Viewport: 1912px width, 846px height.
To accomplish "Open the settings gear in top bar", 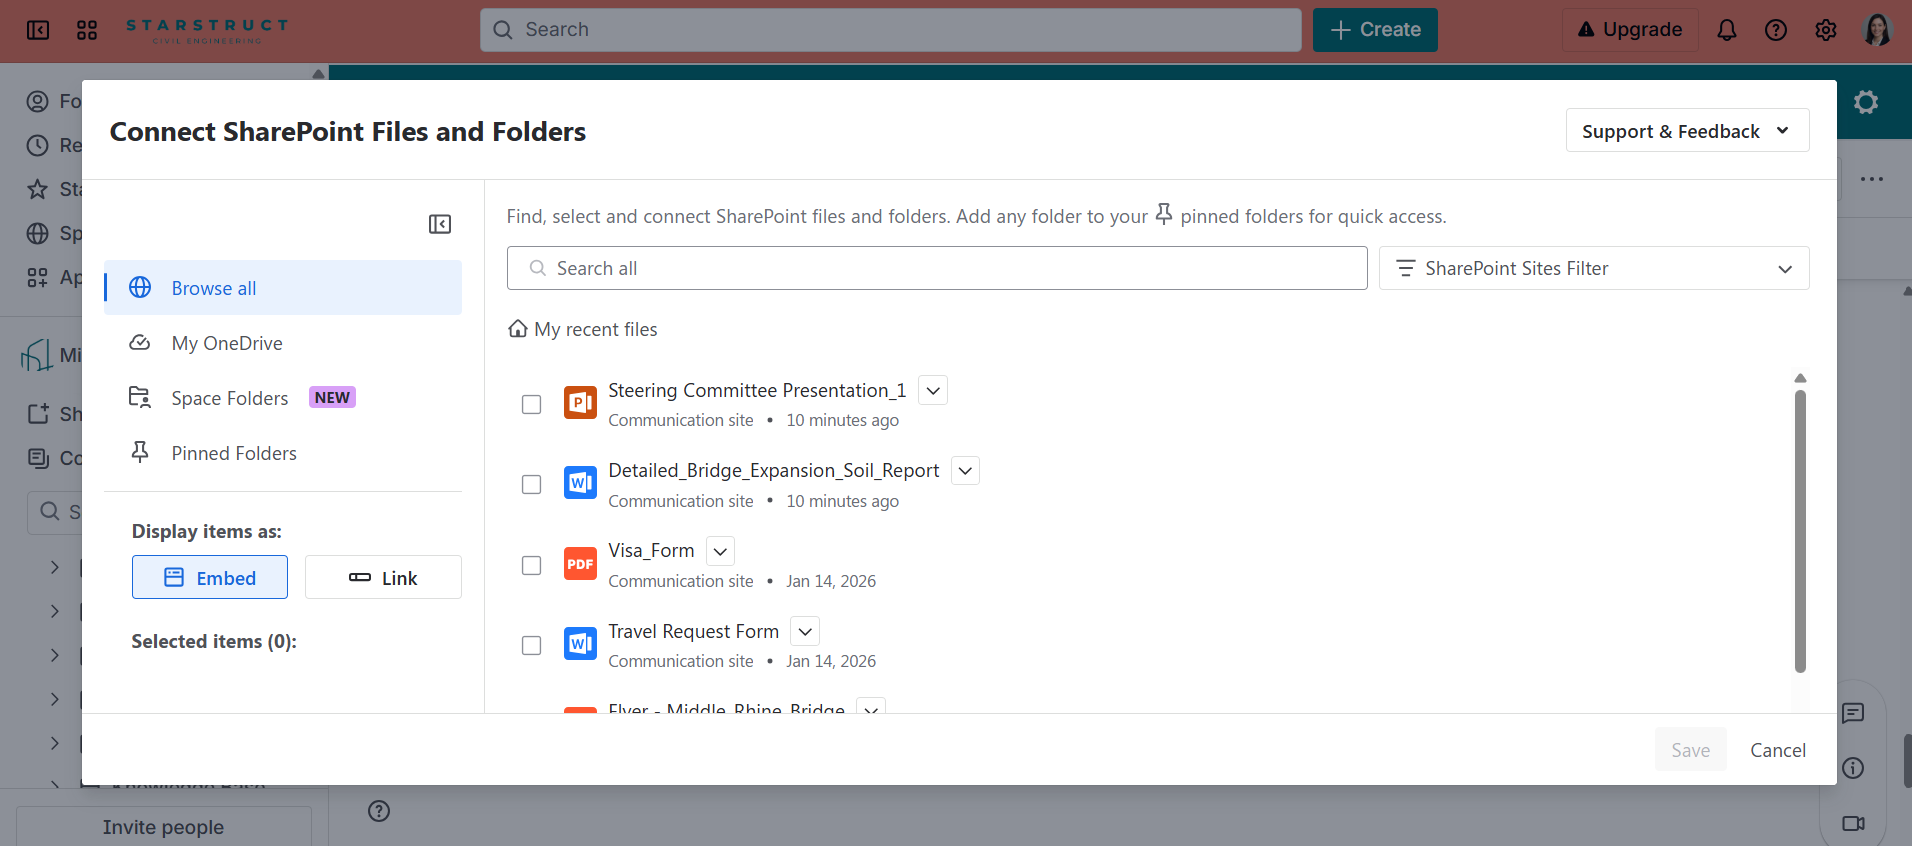I will tap(1826, 30).
